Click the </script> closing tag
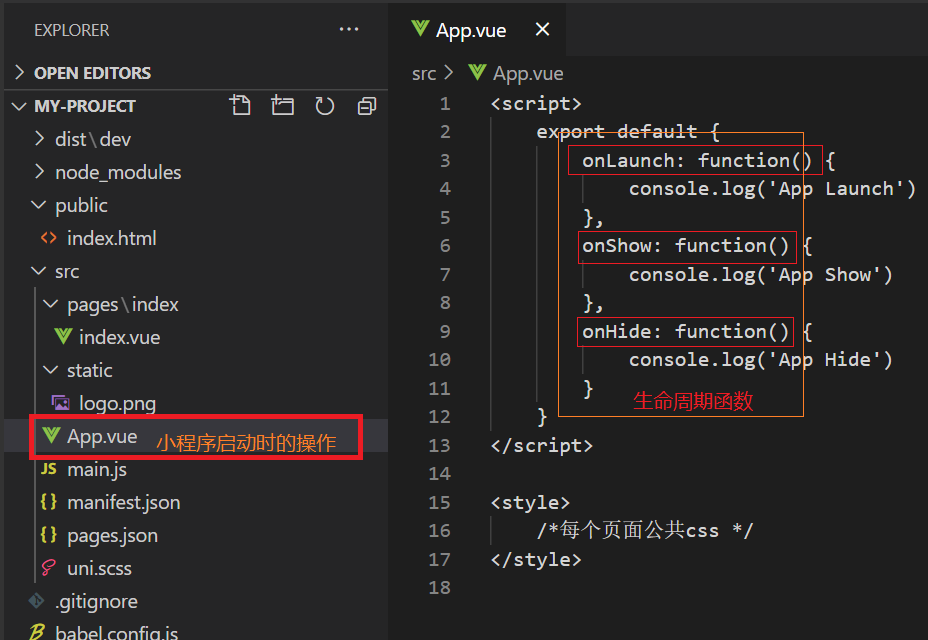 (x=542, y=445)
